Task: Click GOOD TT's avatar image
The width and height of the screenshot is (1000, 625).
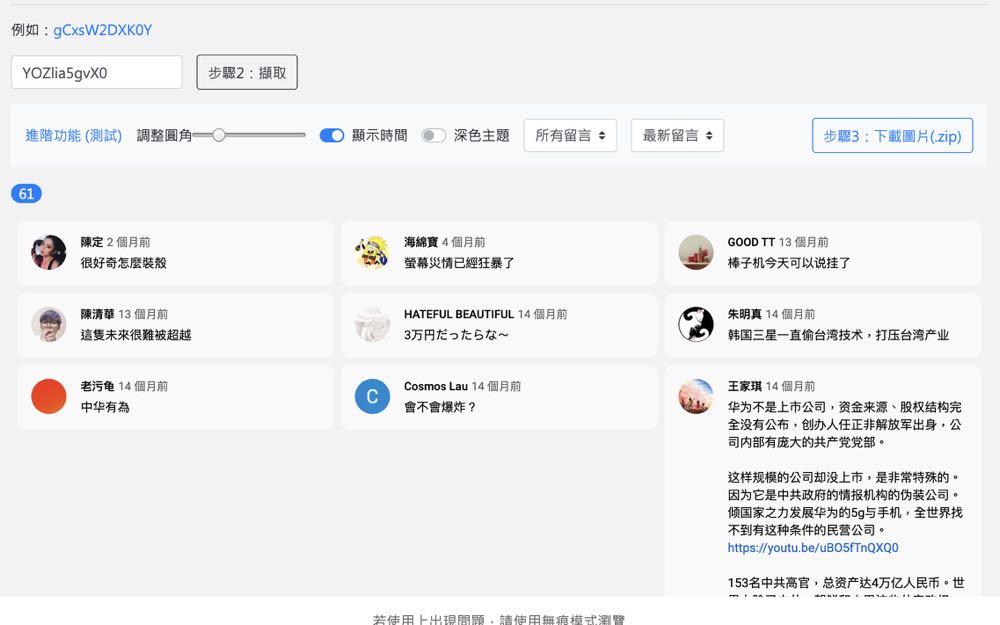Action: pos(696,253)
